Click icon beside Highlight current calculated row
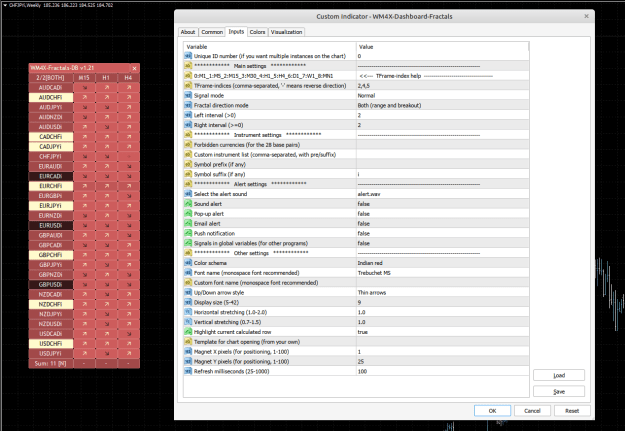 pos(188,332)
